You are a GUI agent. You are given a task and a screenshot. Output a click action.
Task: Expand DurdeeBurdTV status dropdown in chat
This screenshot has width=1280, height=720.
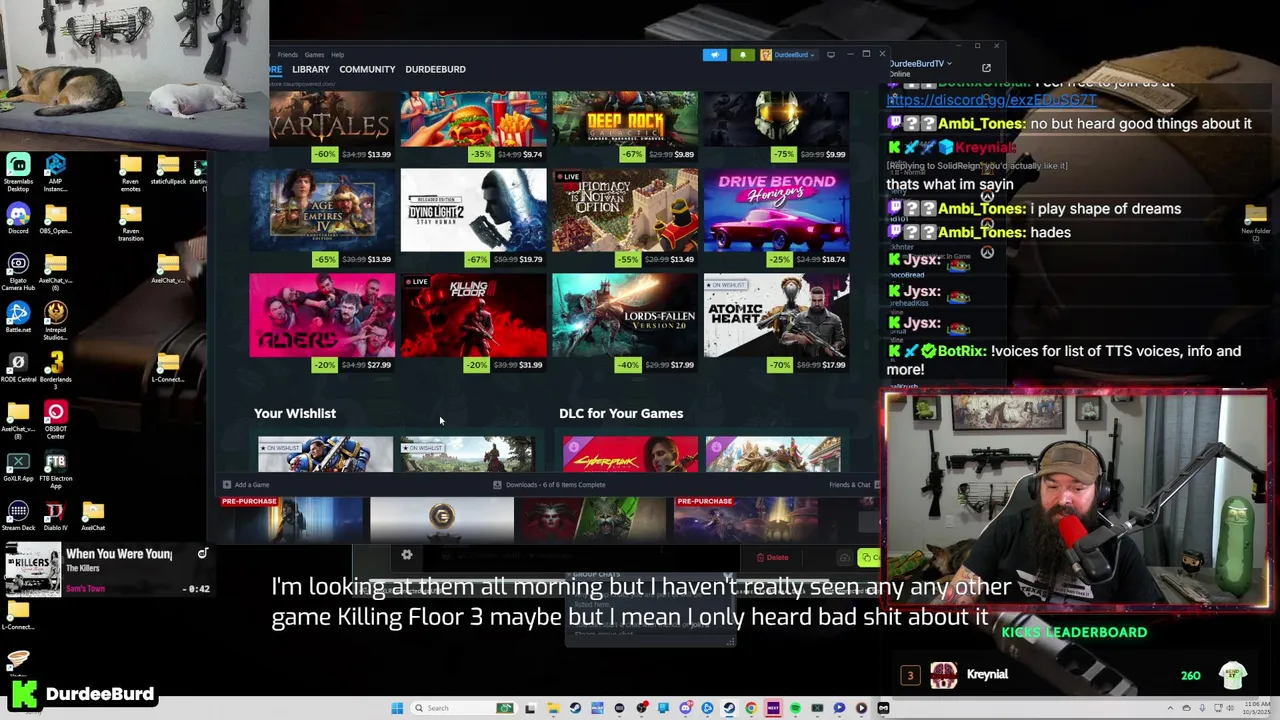[x=920, y=64]
